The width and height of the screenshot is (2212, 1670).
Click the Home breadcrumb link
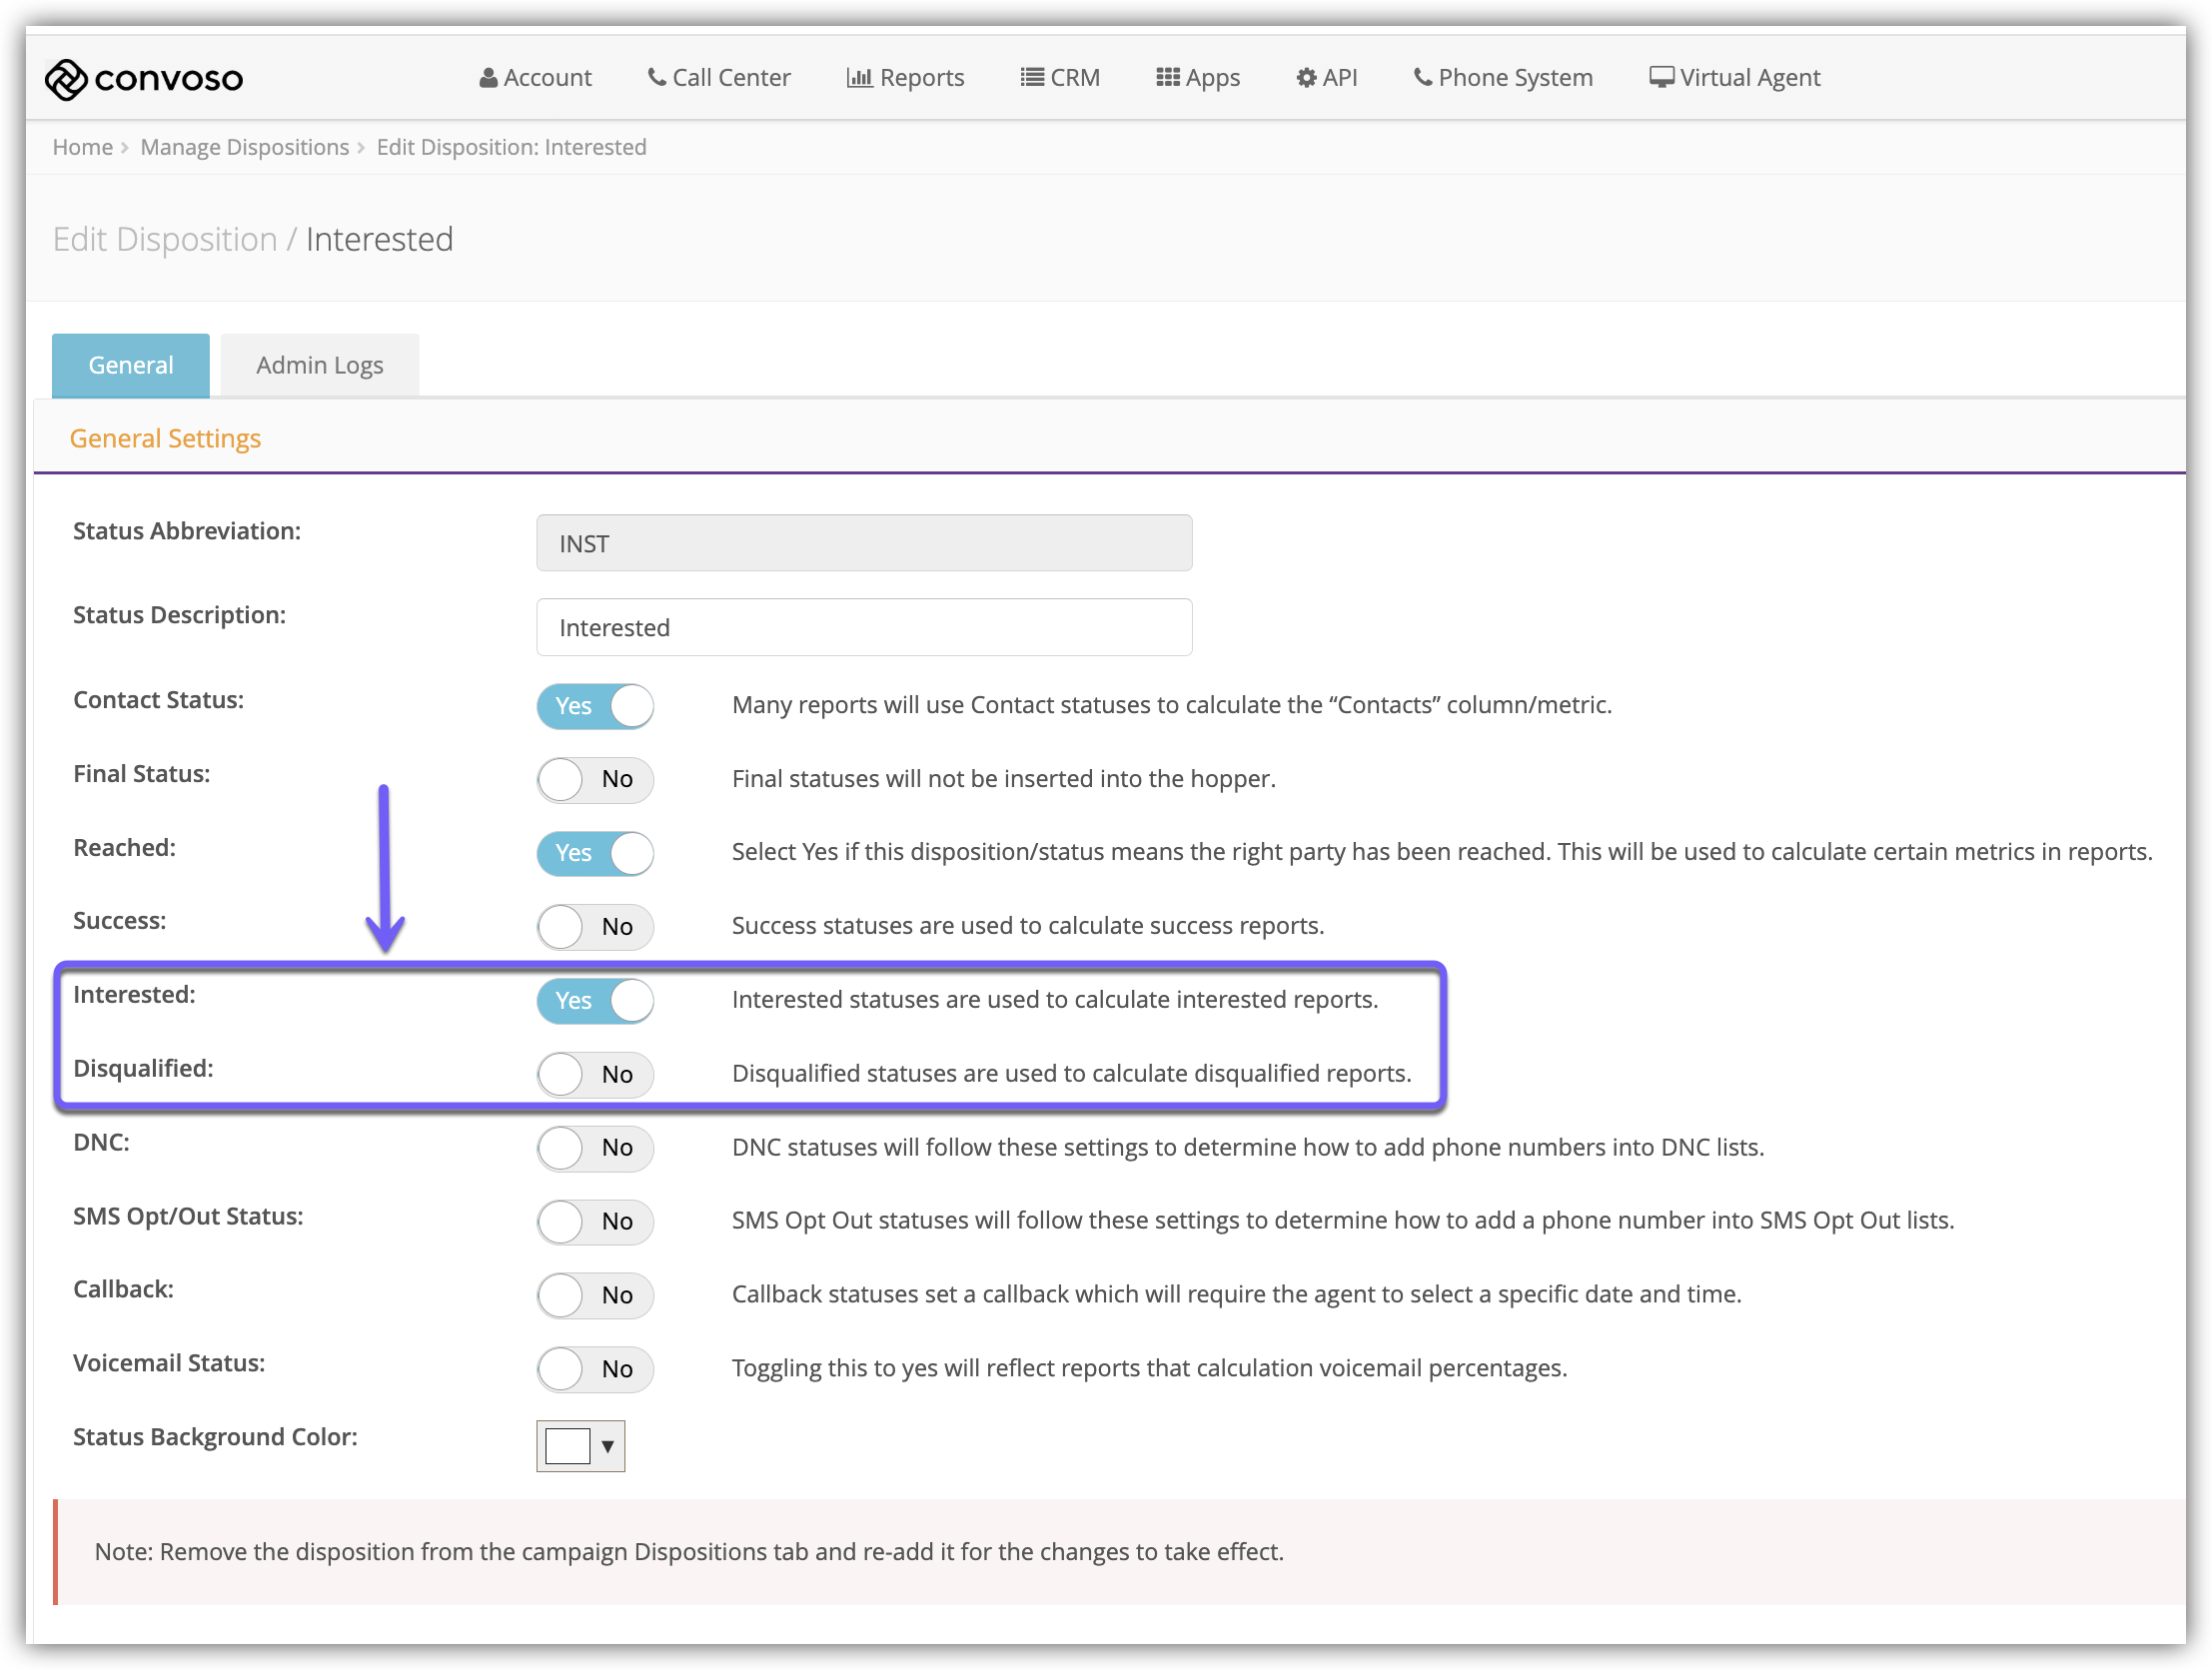[82, 148]
